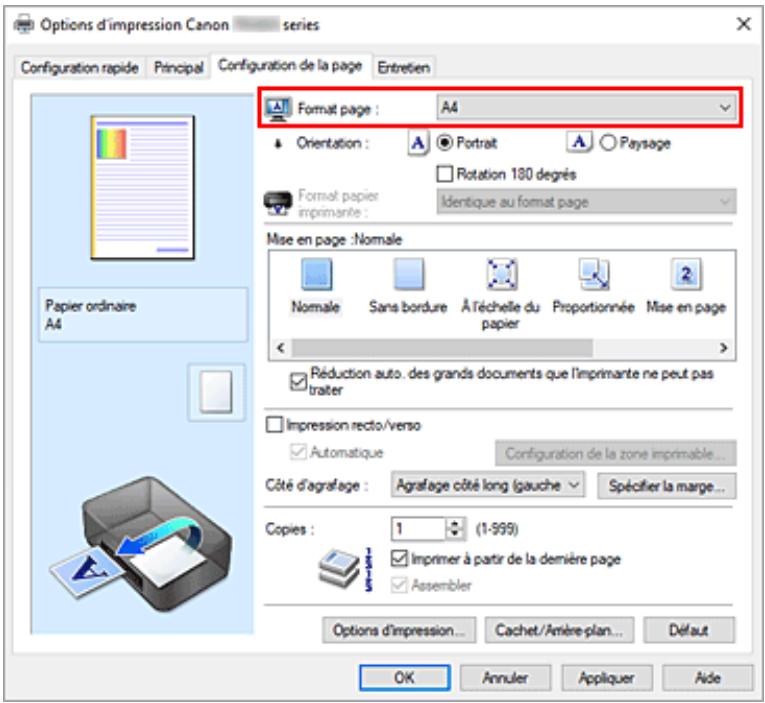Switch to the Configuration rapide tab
Image resolution: width=765 pixels, height=703 pixels.
[80, 67]
